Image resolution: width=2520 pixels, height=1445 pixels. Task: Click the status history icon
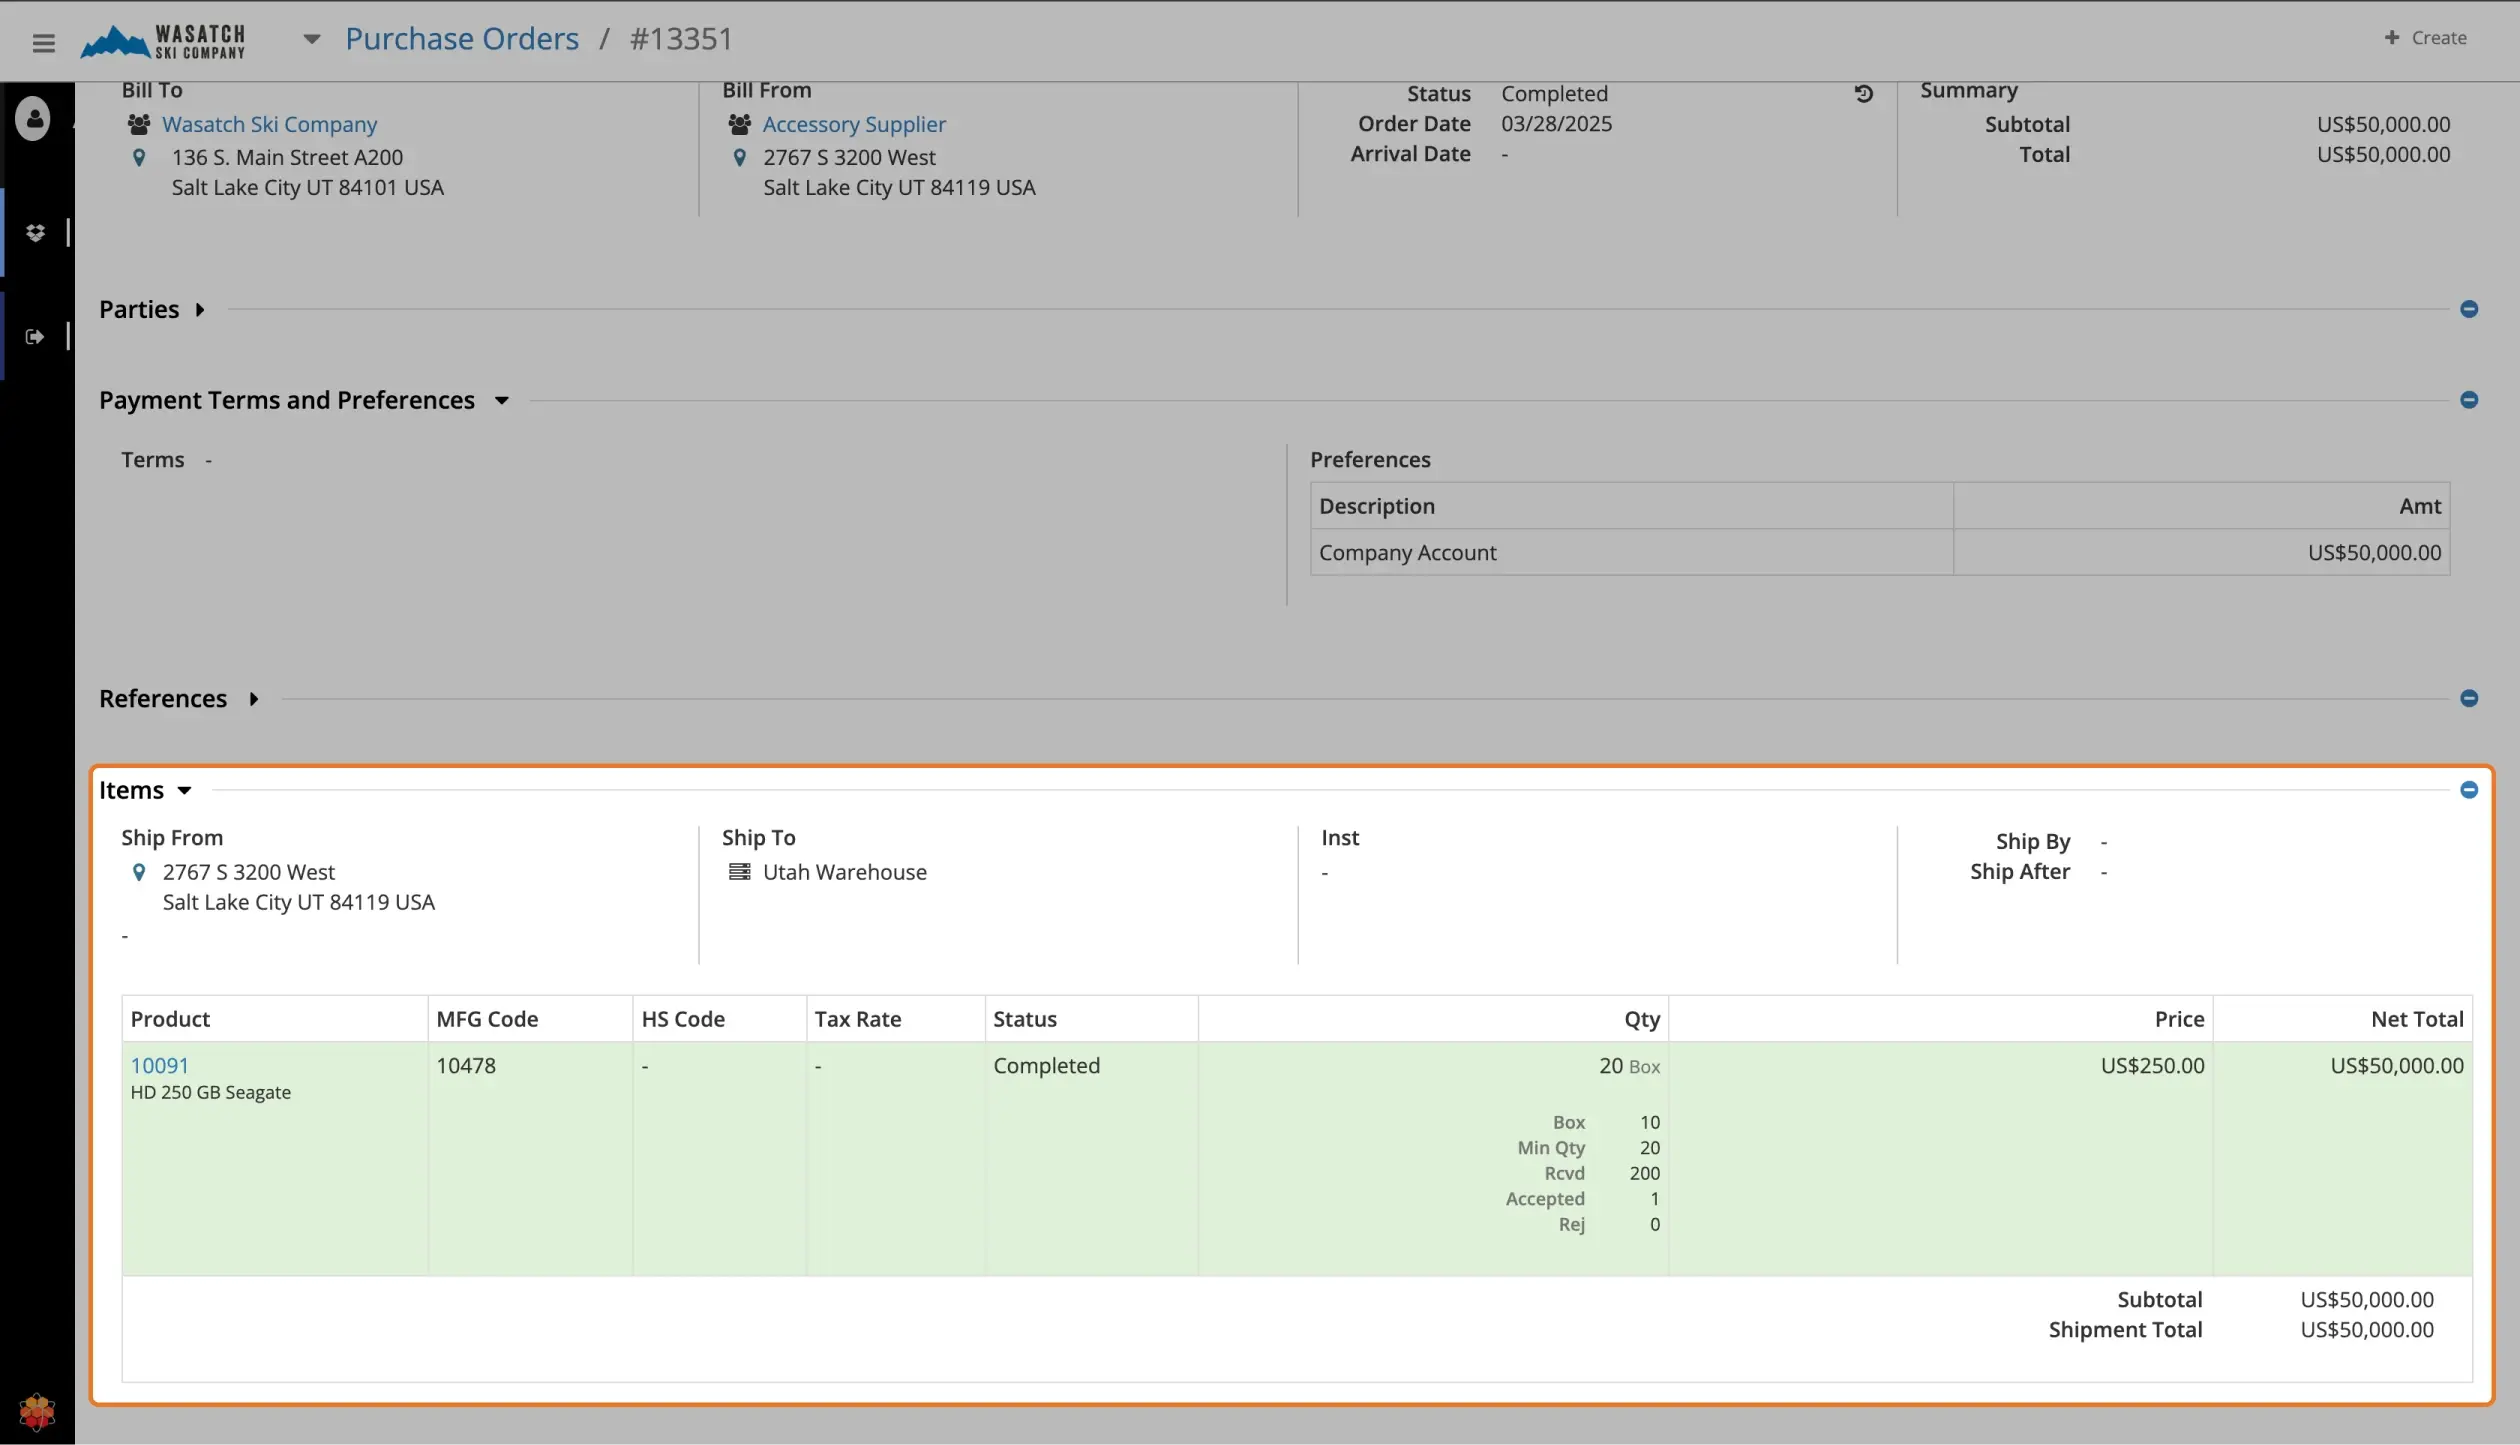pos(1863,93)
